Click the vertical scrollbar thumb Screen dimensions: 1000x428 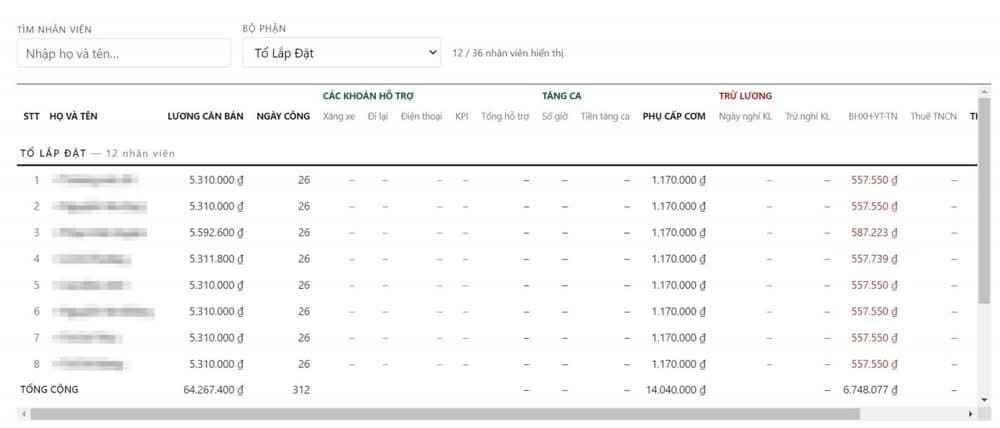(984, 201)
